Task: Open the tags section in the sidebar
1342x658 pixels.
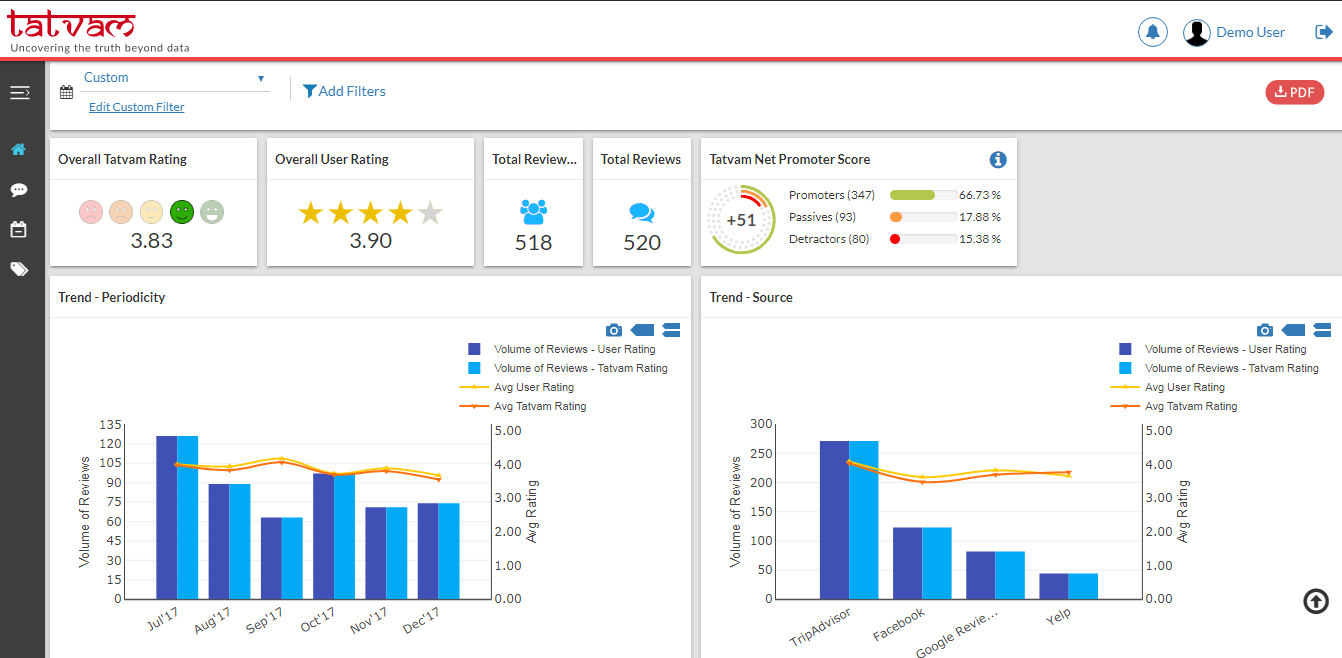Action: [x=19, y=267]
